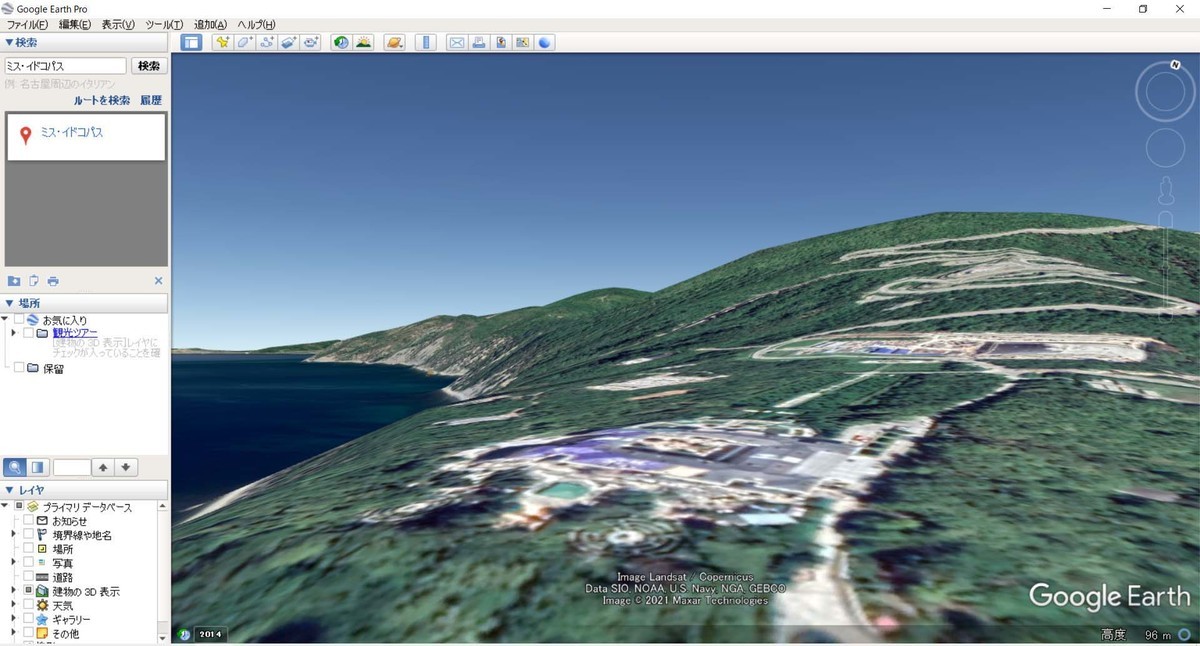
Task: Enable the 場所 layer checkbox
Action: tap(28, 549)
